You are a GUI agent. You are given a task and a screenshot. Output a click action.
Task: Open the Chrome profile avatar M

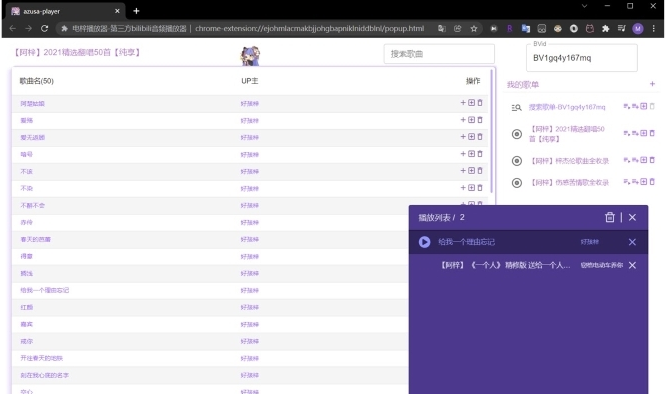(x=638, y=28)
